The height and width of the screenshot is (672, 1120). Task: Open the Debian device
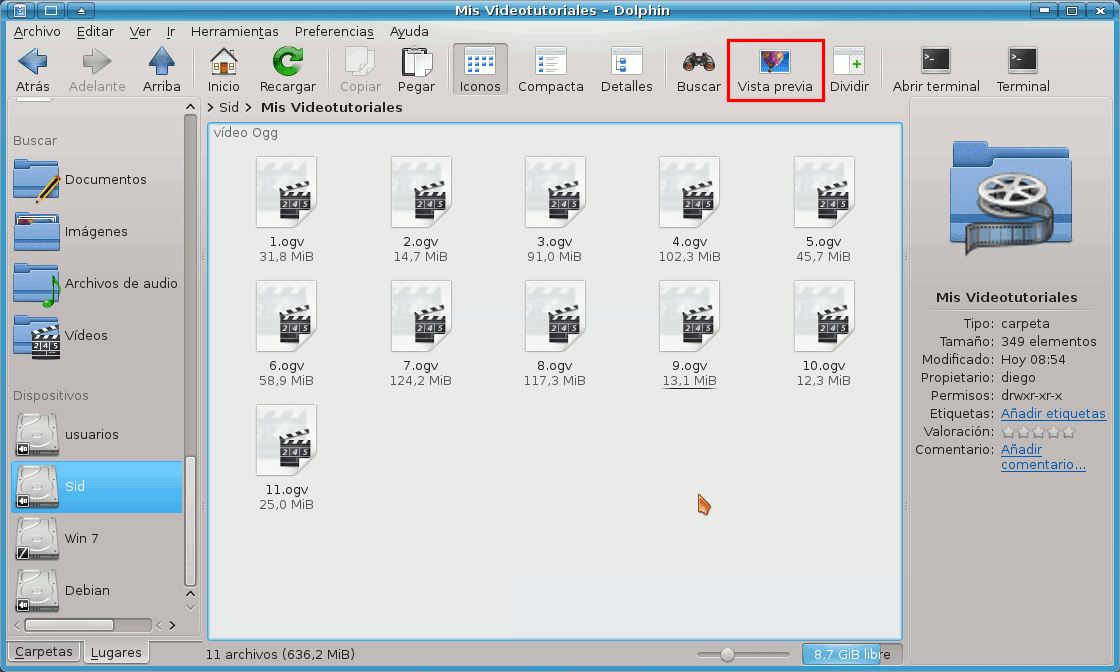pyautogui.click(x=96, y=591)
